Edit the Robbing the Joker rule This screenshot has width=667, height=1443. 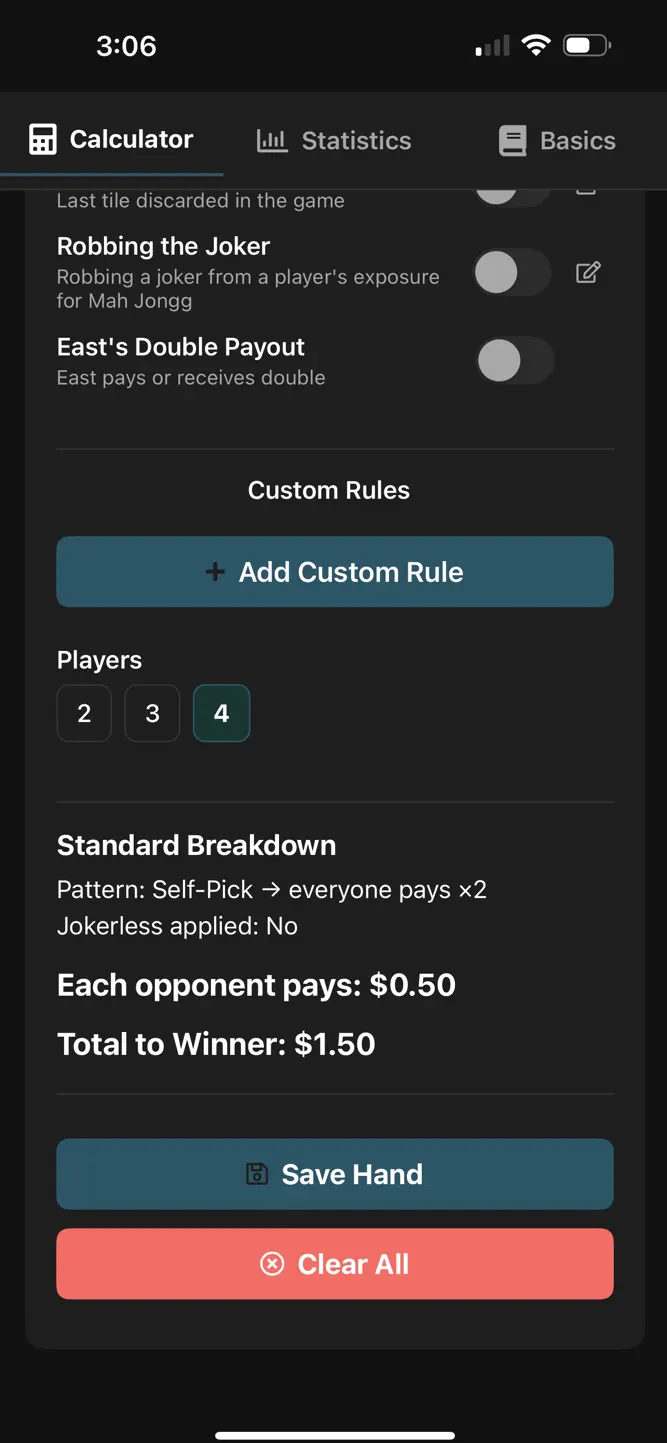[x=588, y=272]
